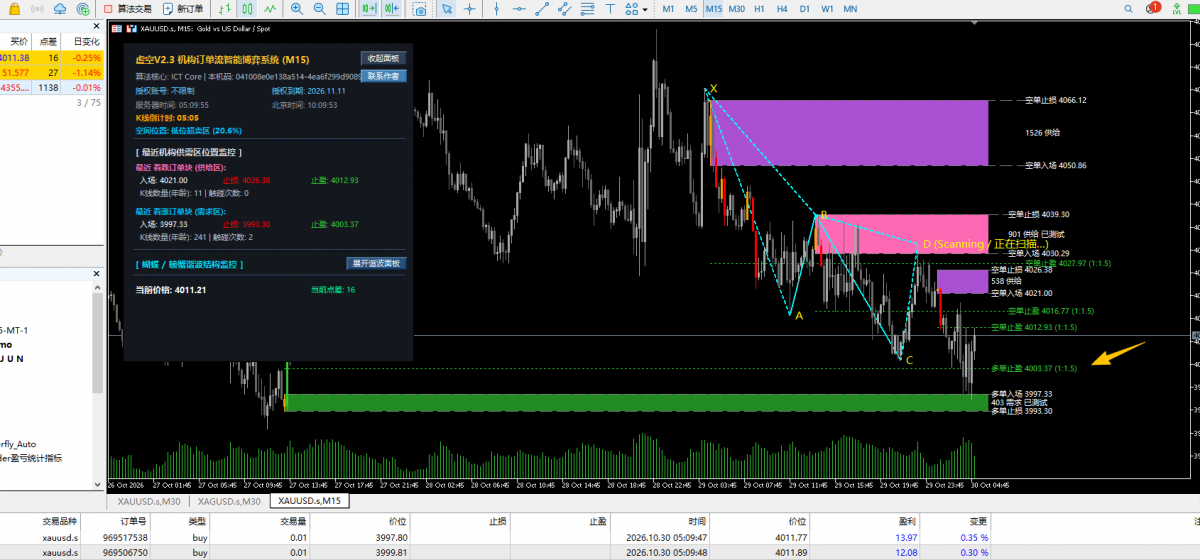Image resolution: width=1200 pixels, height=560 pixels.
Task: Sort trades by 订单号 column
Action: (x=135, y=521)
